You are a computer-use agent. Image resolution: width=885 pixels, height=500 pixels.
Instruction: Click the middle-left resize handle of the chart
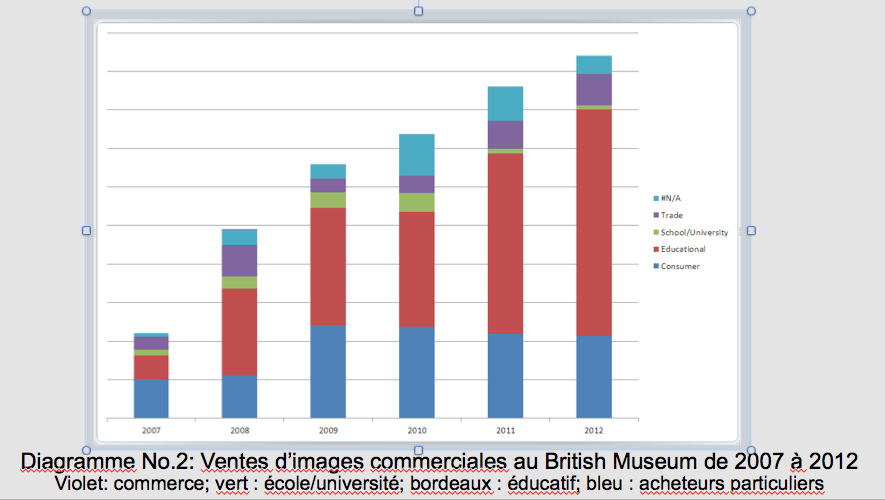86,231
